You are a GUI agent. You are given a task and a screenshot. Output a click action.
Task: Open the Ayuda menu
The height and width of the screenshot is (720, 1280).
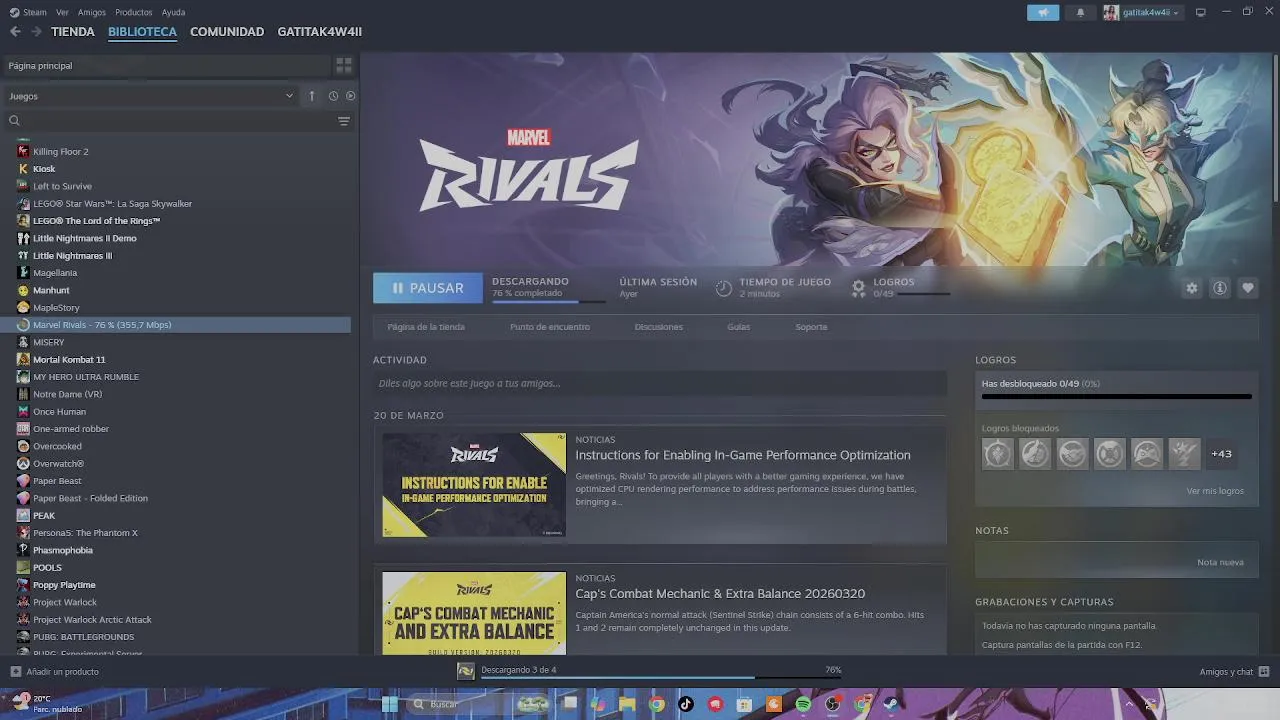[x=173, y=12]
